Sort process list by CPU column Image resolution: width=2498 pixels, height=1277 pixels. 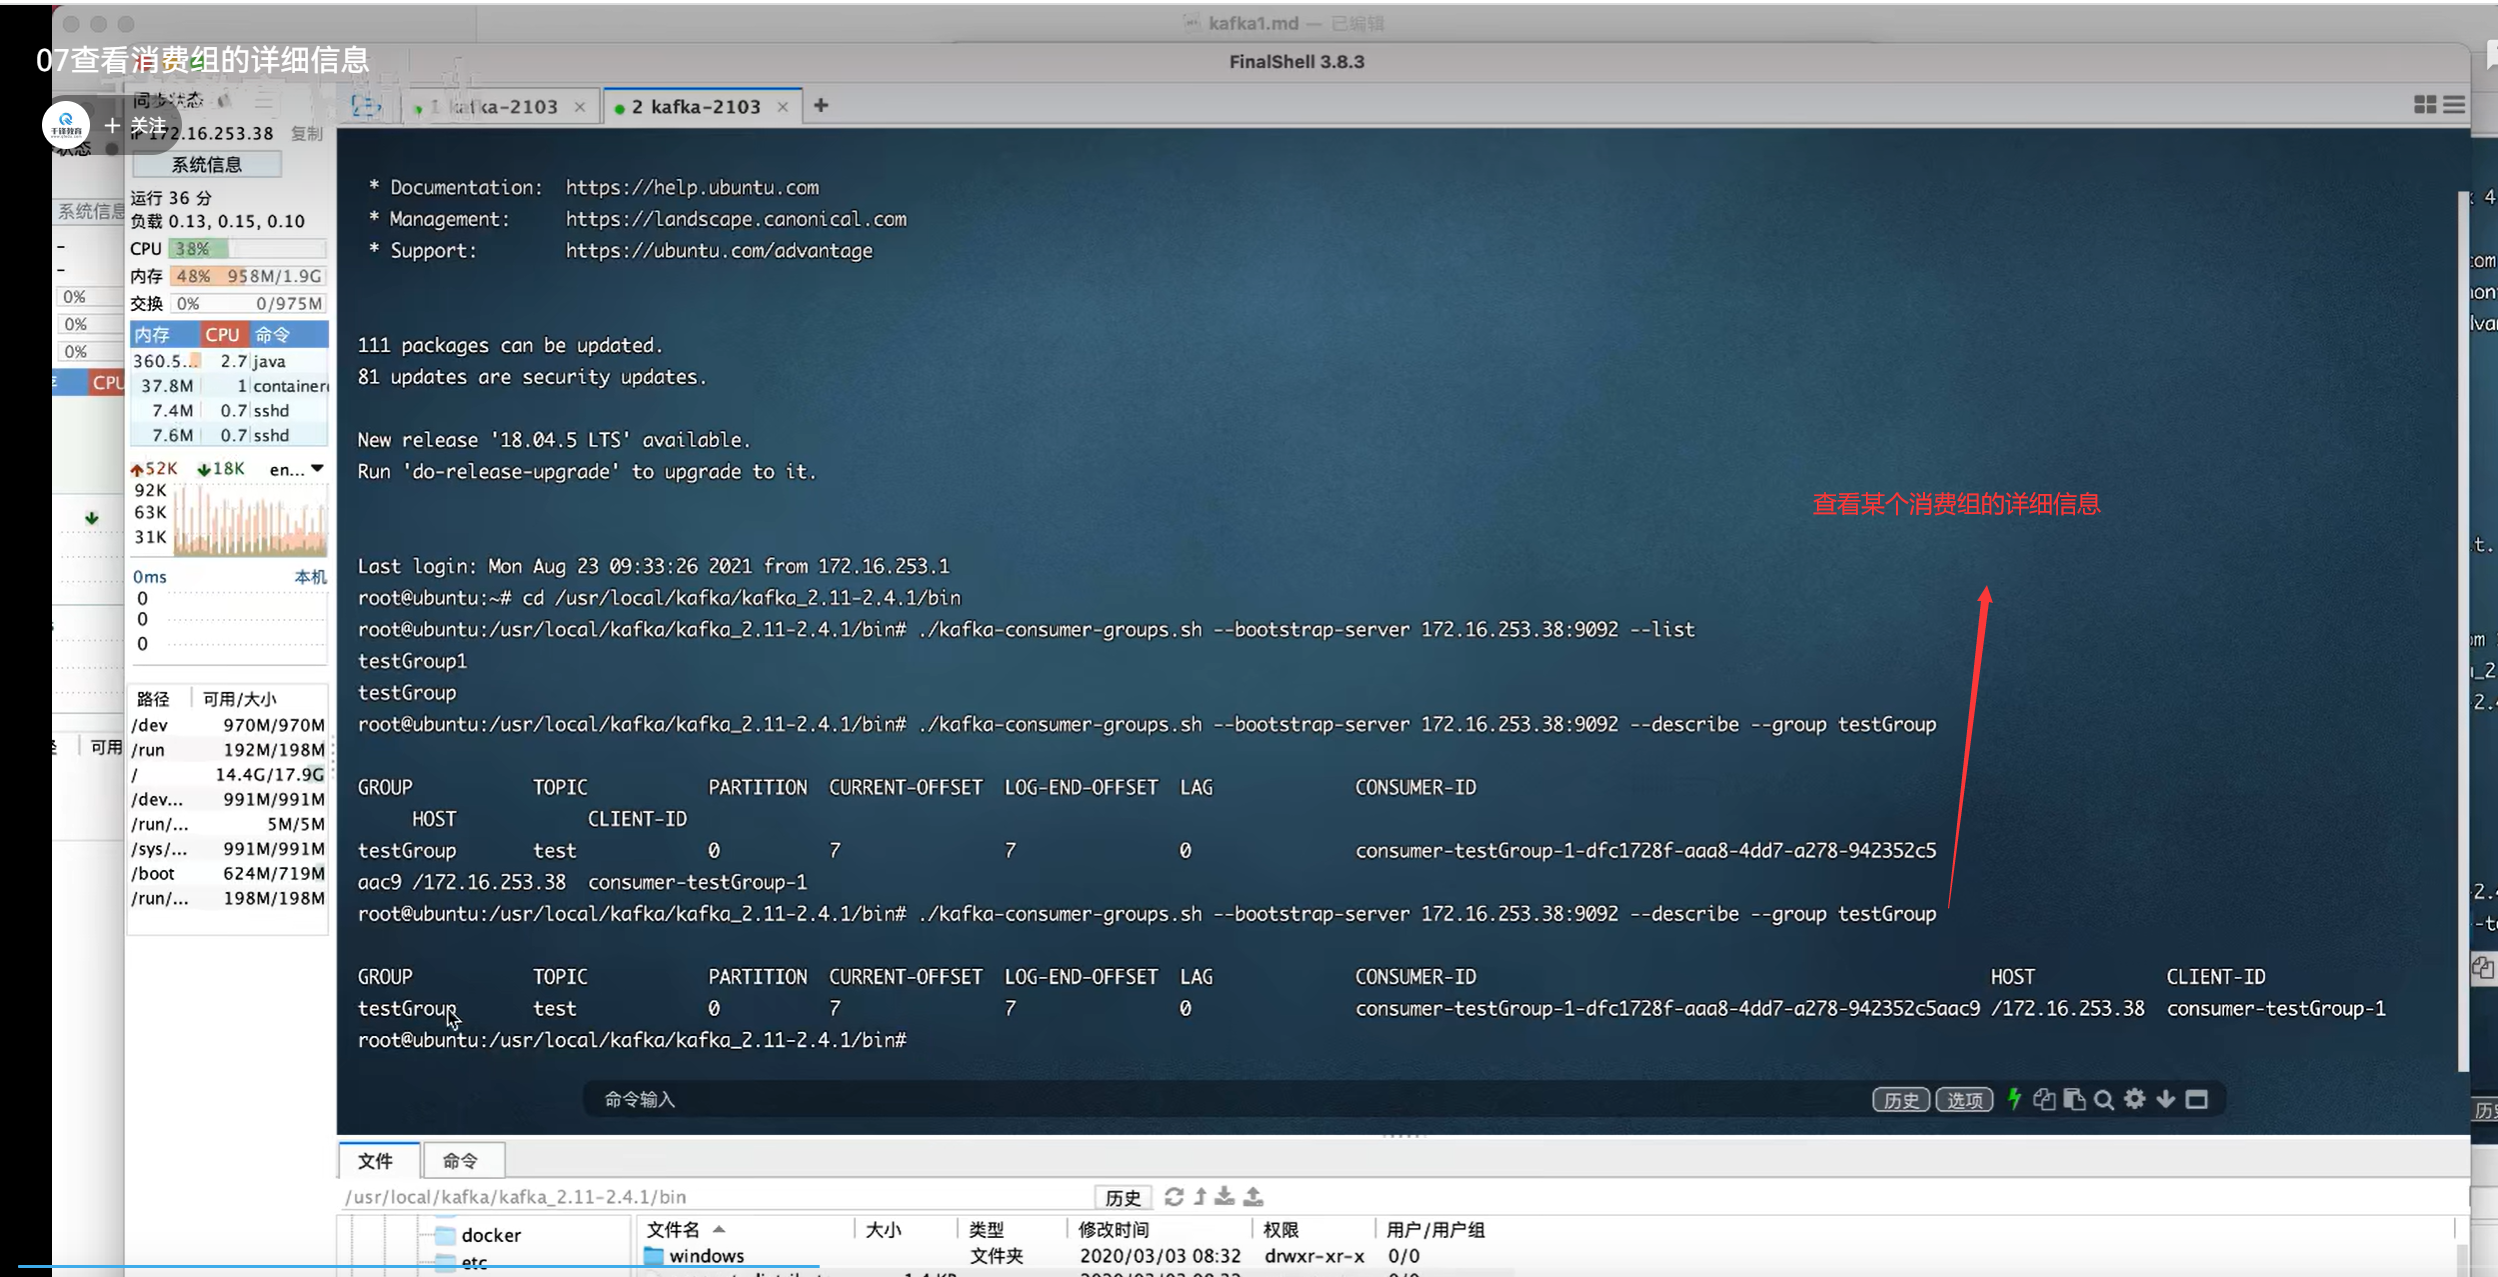(x=222, y=334)
